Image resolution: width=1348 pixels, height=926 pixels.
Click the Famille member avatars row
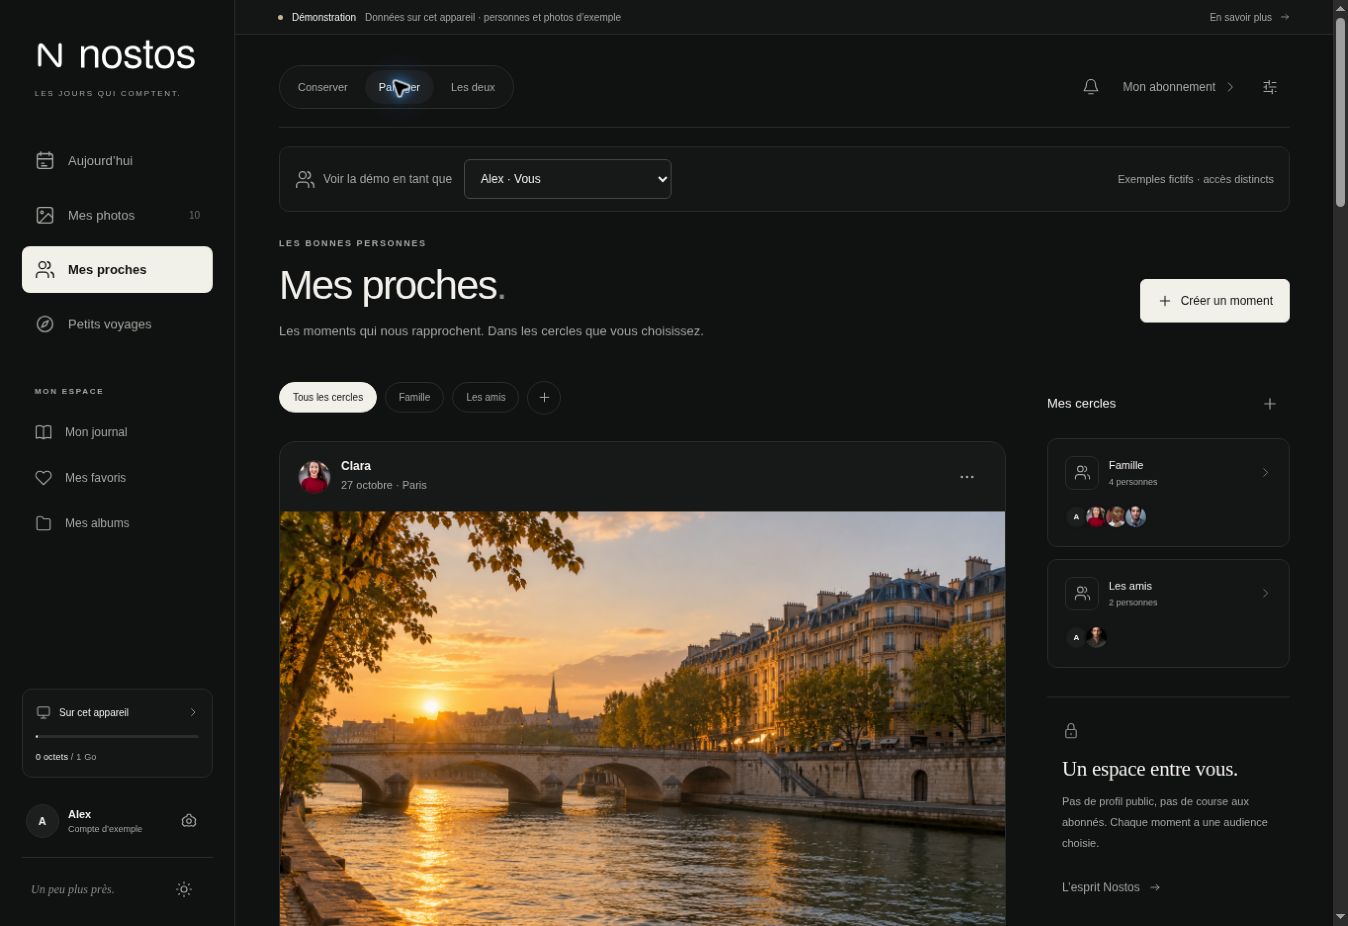click(x=1105, y=517)
